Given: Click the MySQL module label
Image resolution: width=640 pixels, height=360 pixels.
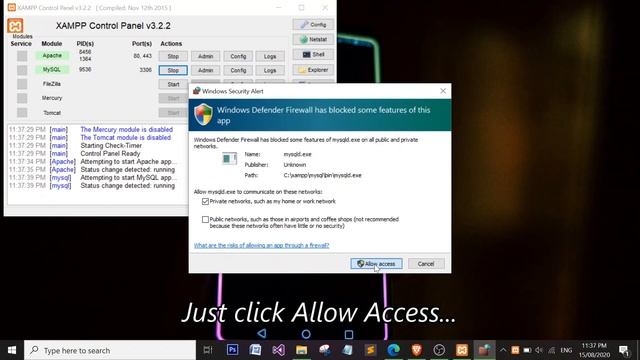Looking at the screenshot, I should pyautogui.click(x=52, y=70).
